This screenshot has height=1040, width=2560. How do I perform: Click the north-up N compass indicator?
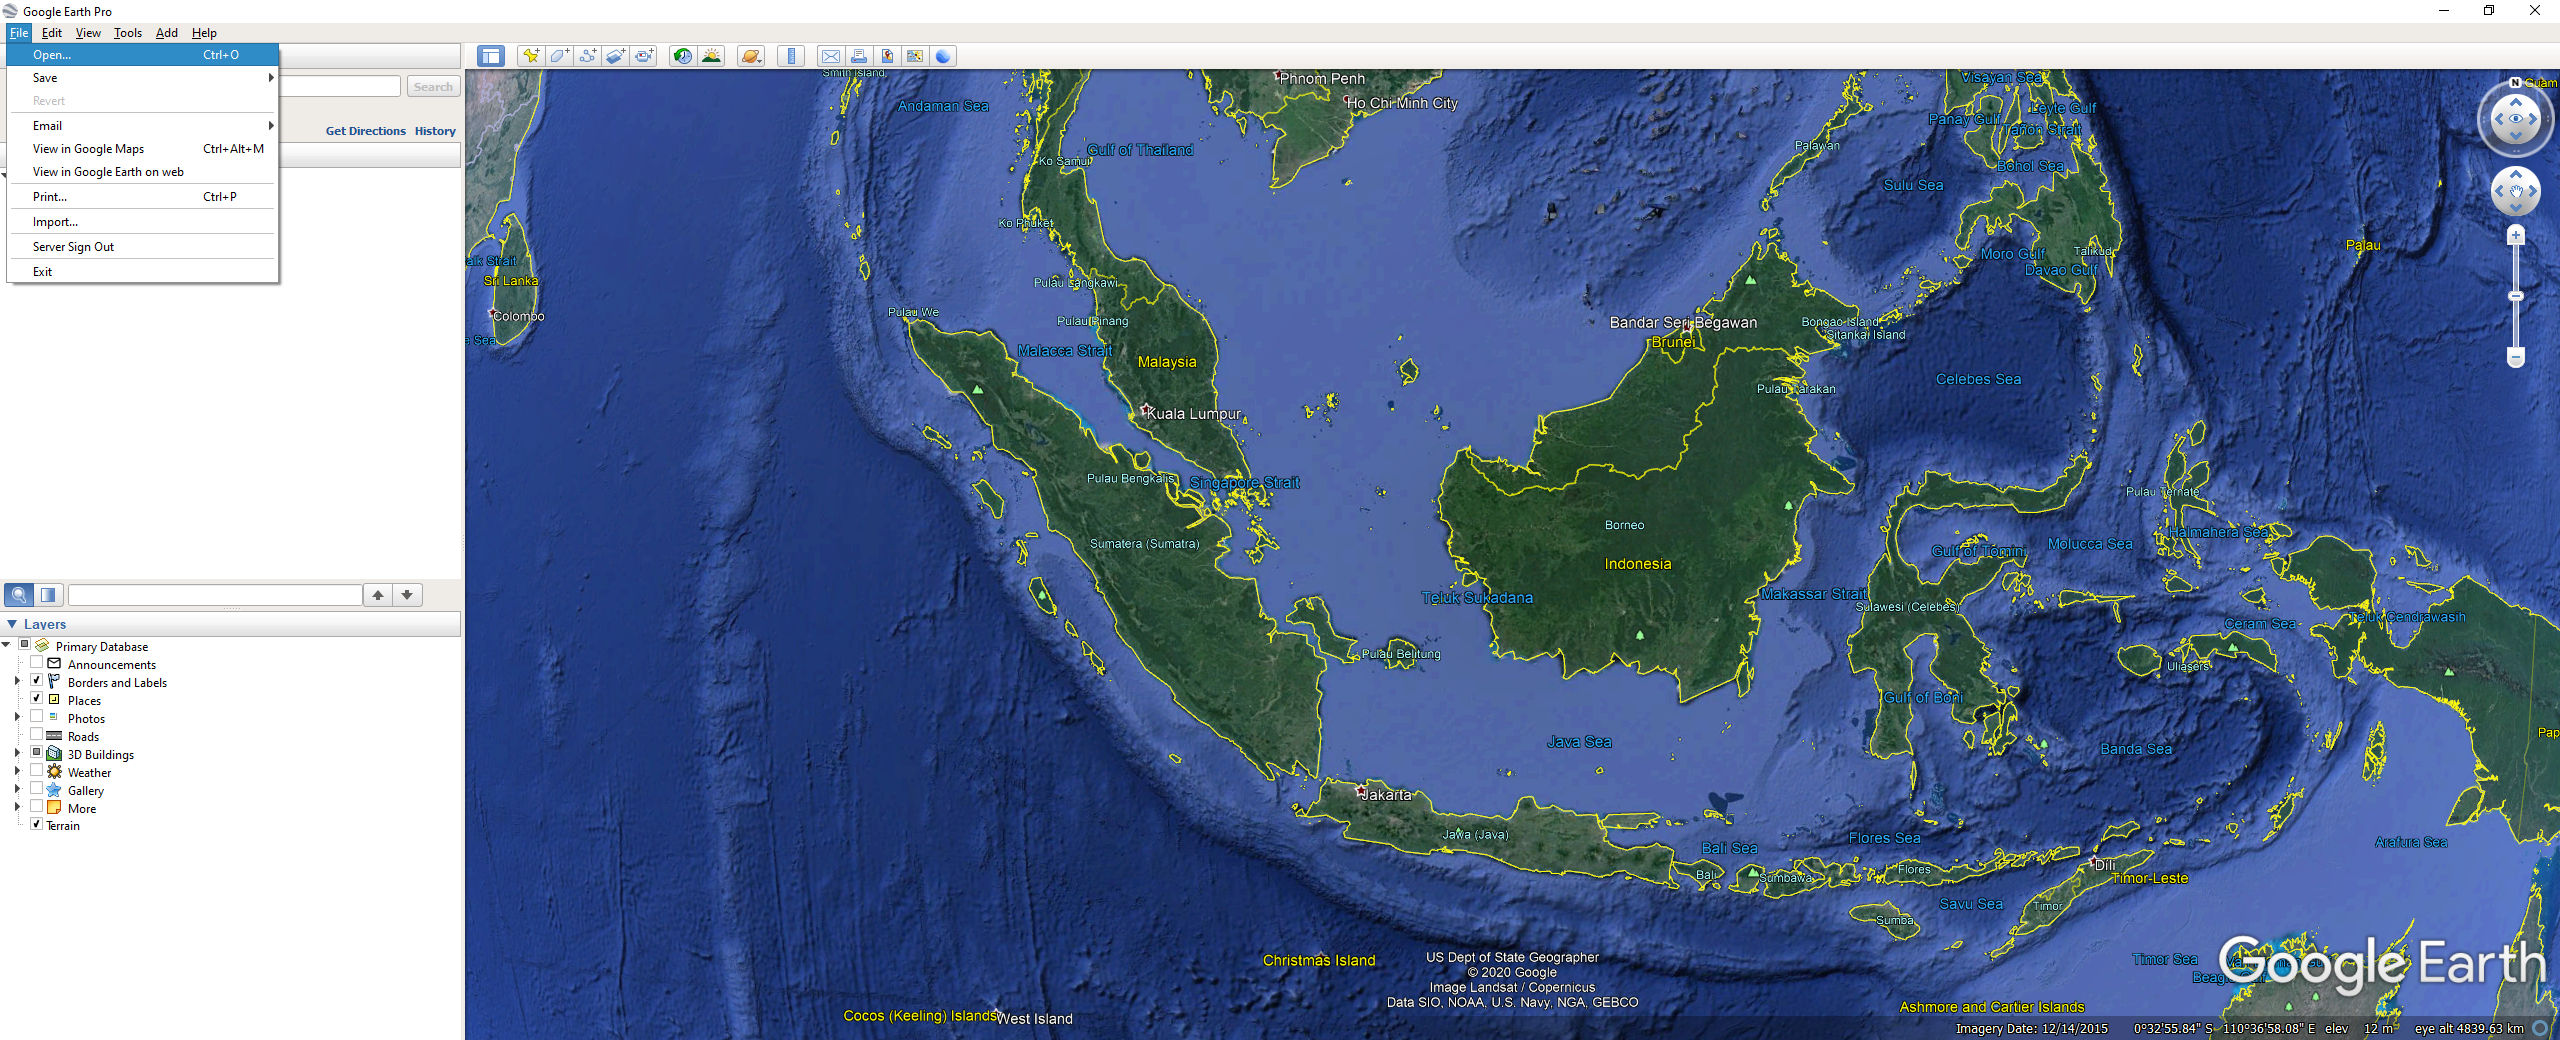[2515, 82]
